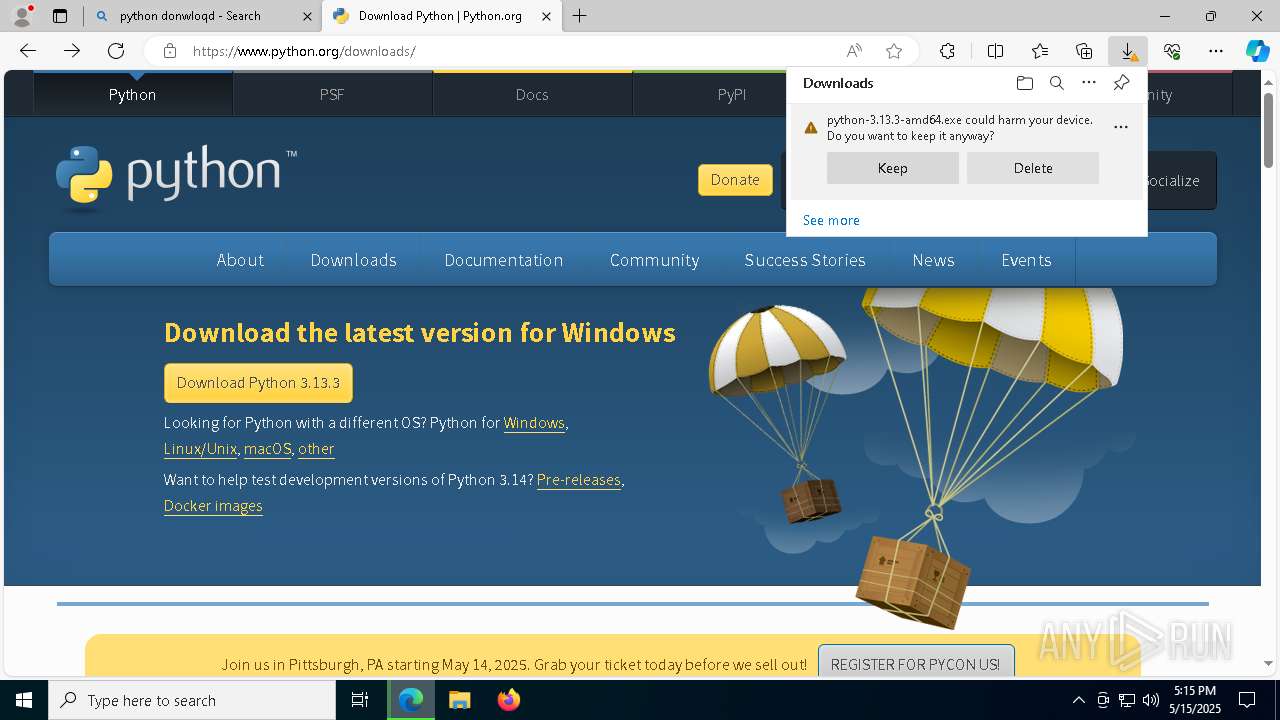This screenshot has height=720, width=1280.
Task: Open the PSF top tab
Action: click(x=332, y=94)
